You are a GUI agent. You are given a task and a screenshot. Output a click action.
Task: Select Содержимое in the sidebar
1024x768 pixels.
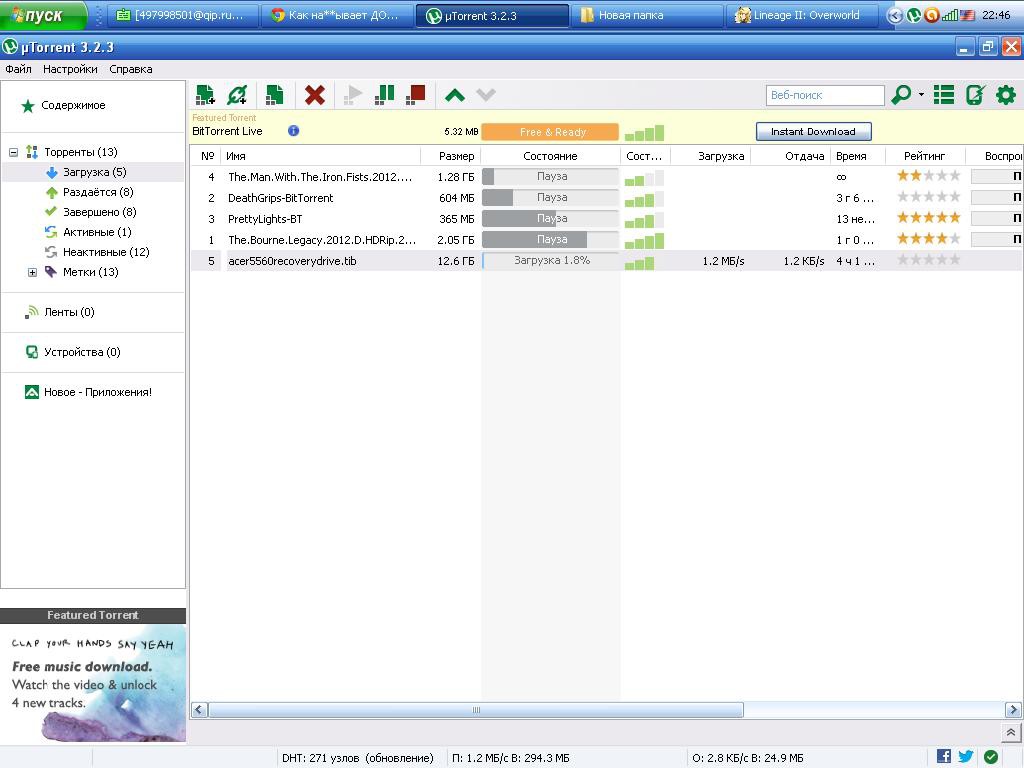(x=73, y=105)
